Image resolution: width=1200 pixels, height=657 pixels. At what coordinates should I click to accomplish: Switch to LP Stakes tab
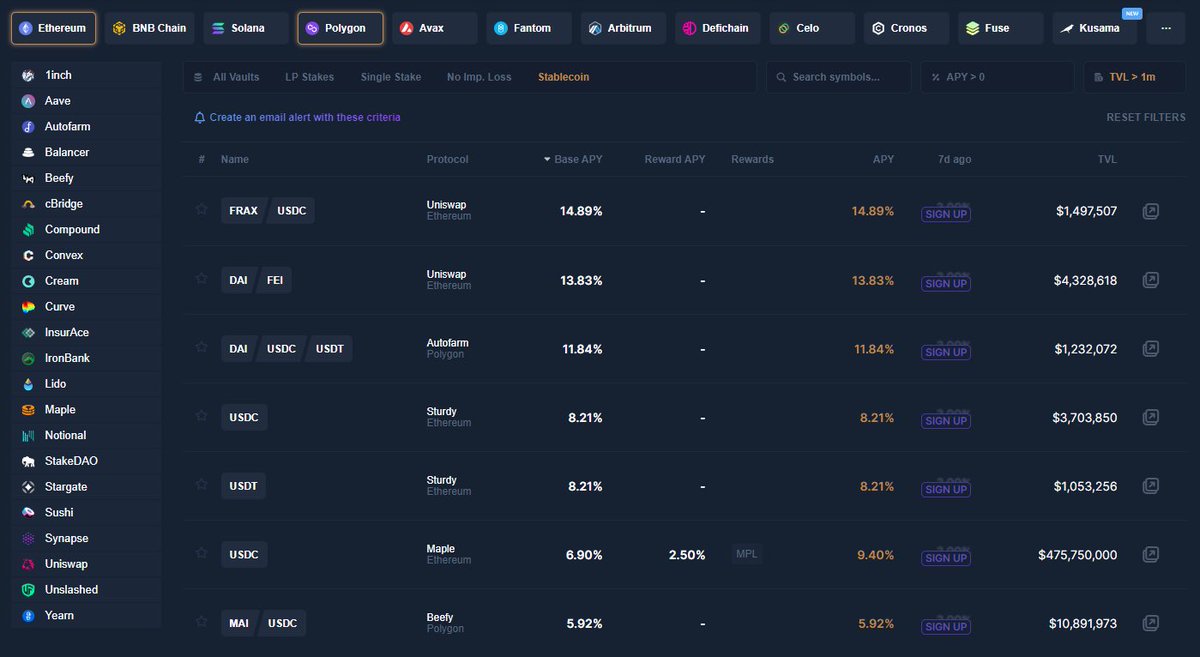pos(310,77)
